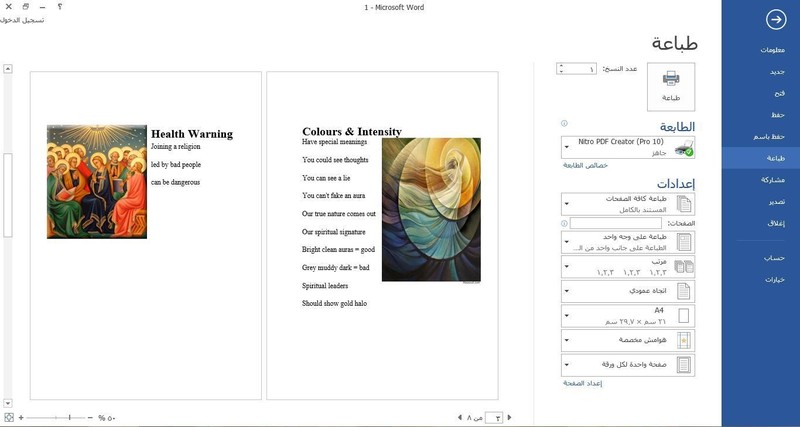Expand the custom margins dropdown

click(x=628, y=340)
